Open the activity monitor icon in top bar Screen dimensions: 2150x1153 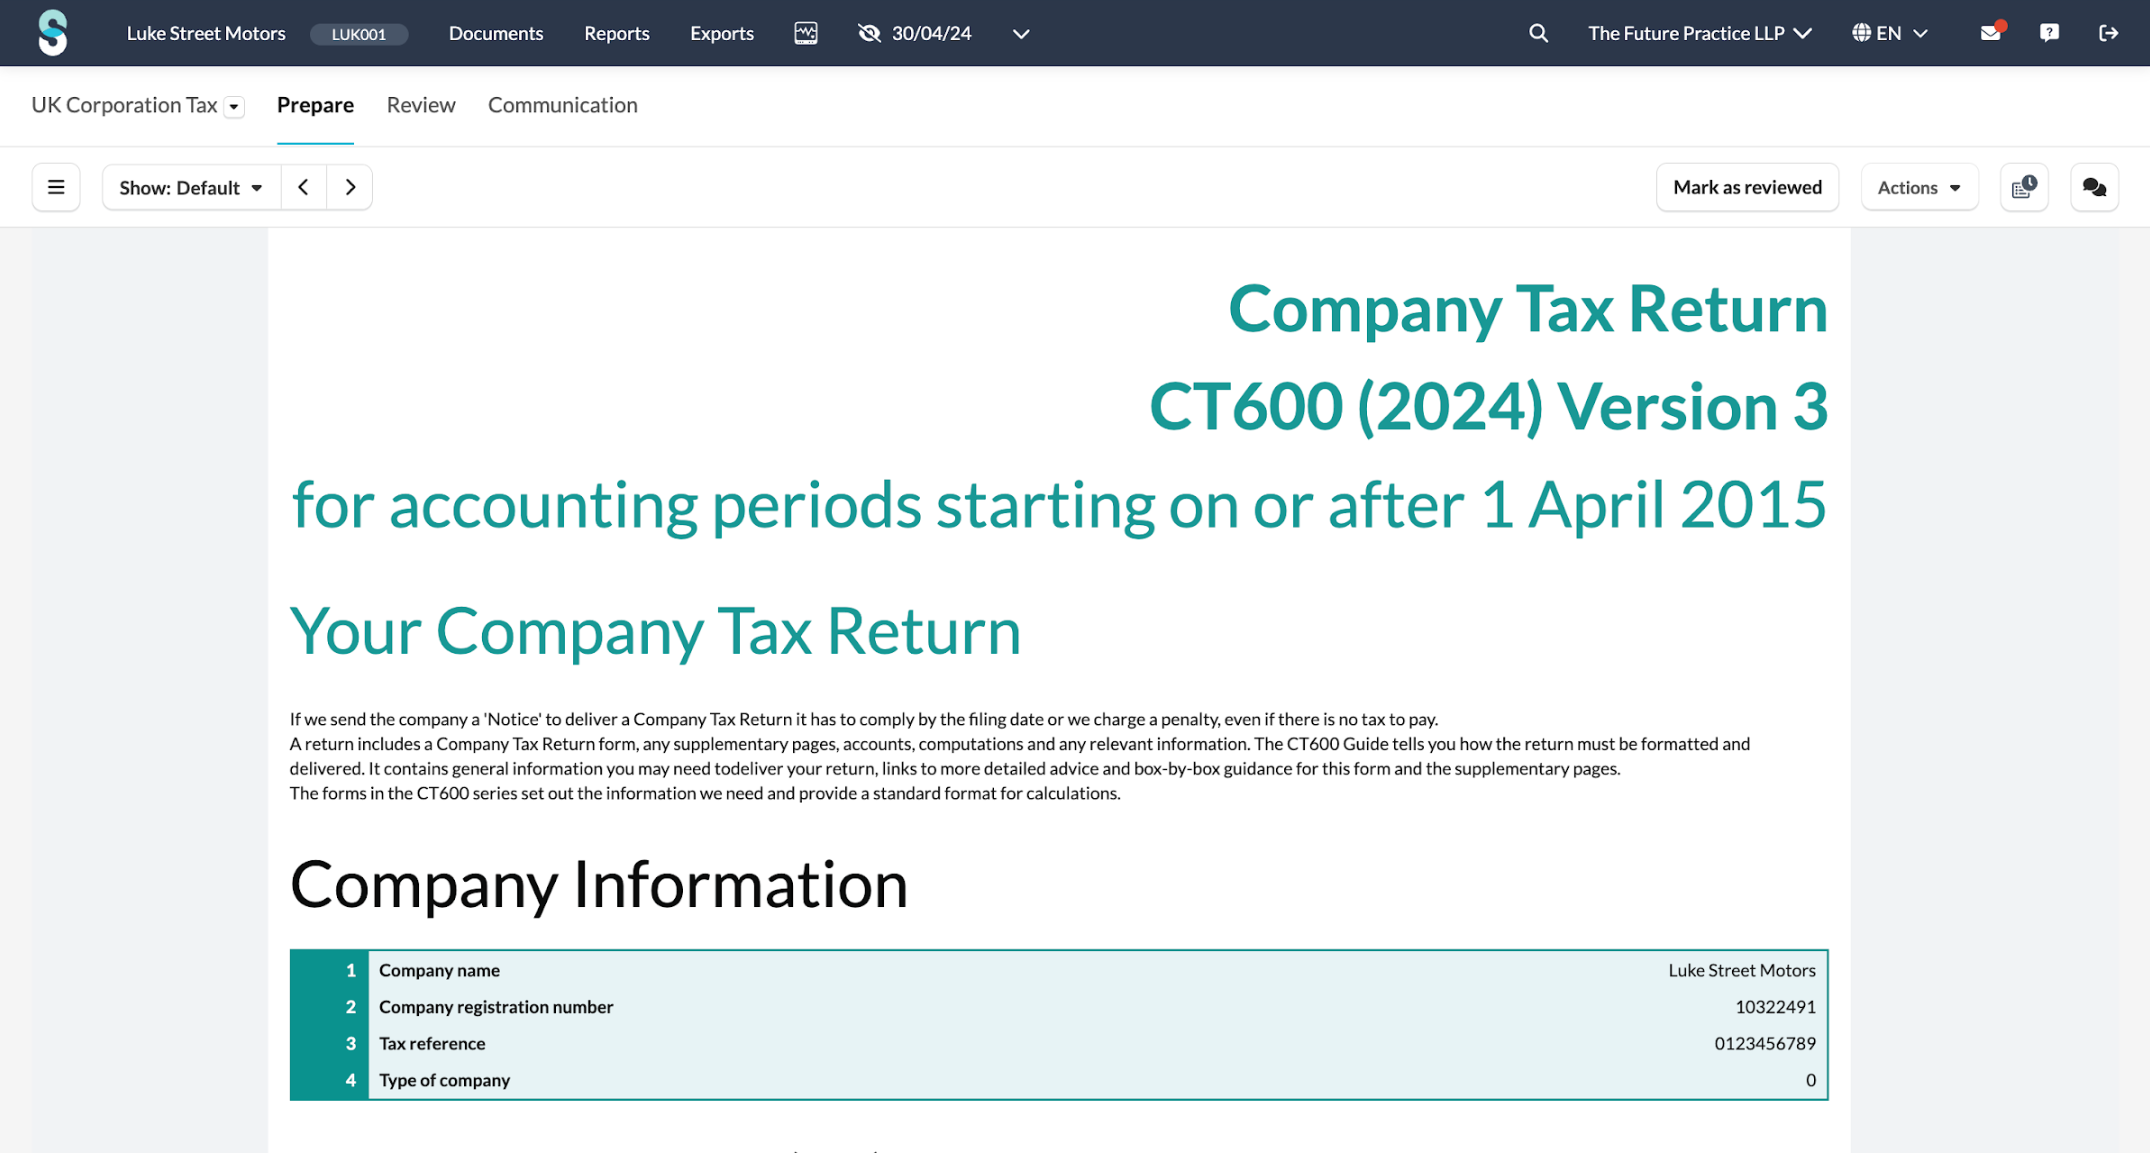pos(806,32)
